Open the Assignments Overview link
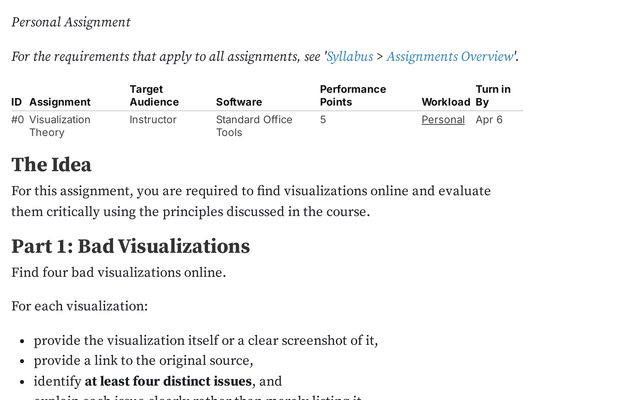The height and width of the screenshot is (400, 640). (450, 57)
